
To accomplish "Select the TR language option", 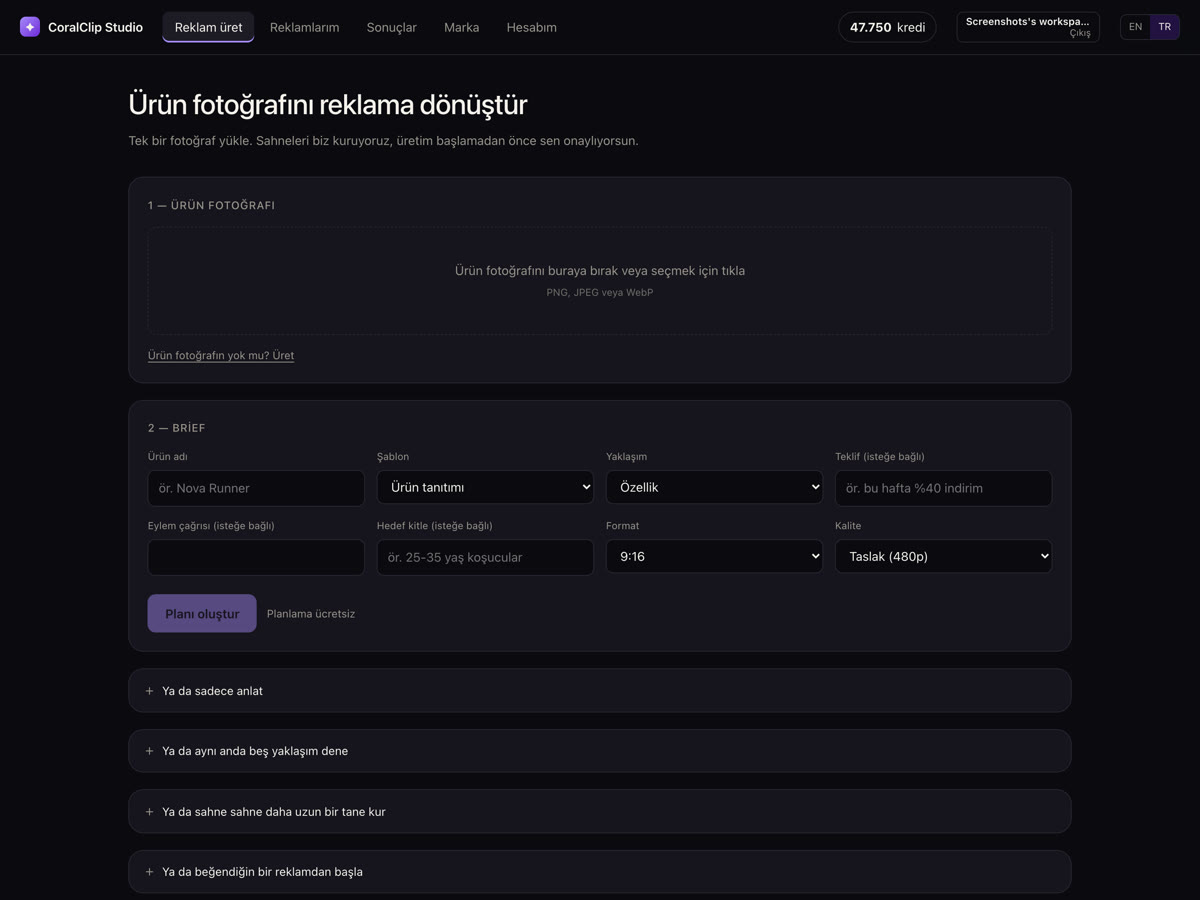I will [x=1164, y=27].
